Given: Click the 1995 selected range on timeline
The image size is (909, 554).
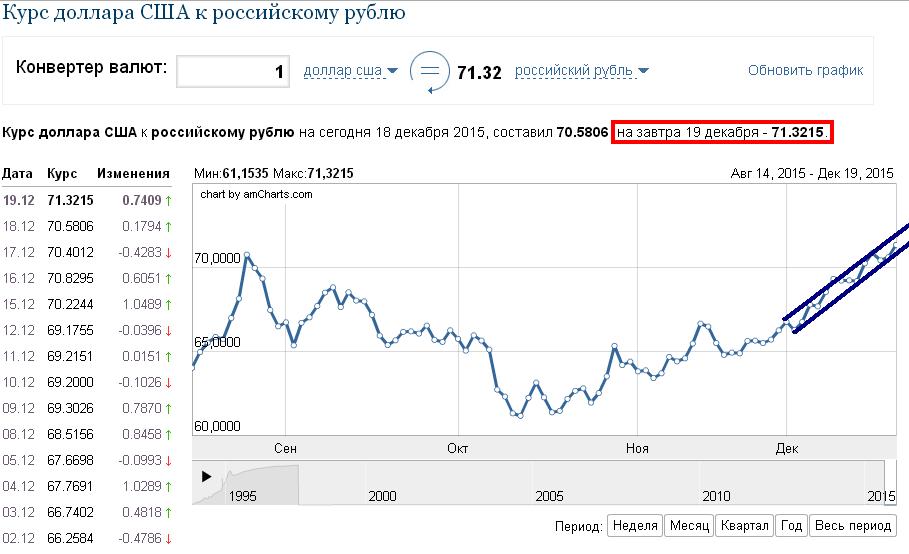Looking at the screenshot, I should click(246, 484).
